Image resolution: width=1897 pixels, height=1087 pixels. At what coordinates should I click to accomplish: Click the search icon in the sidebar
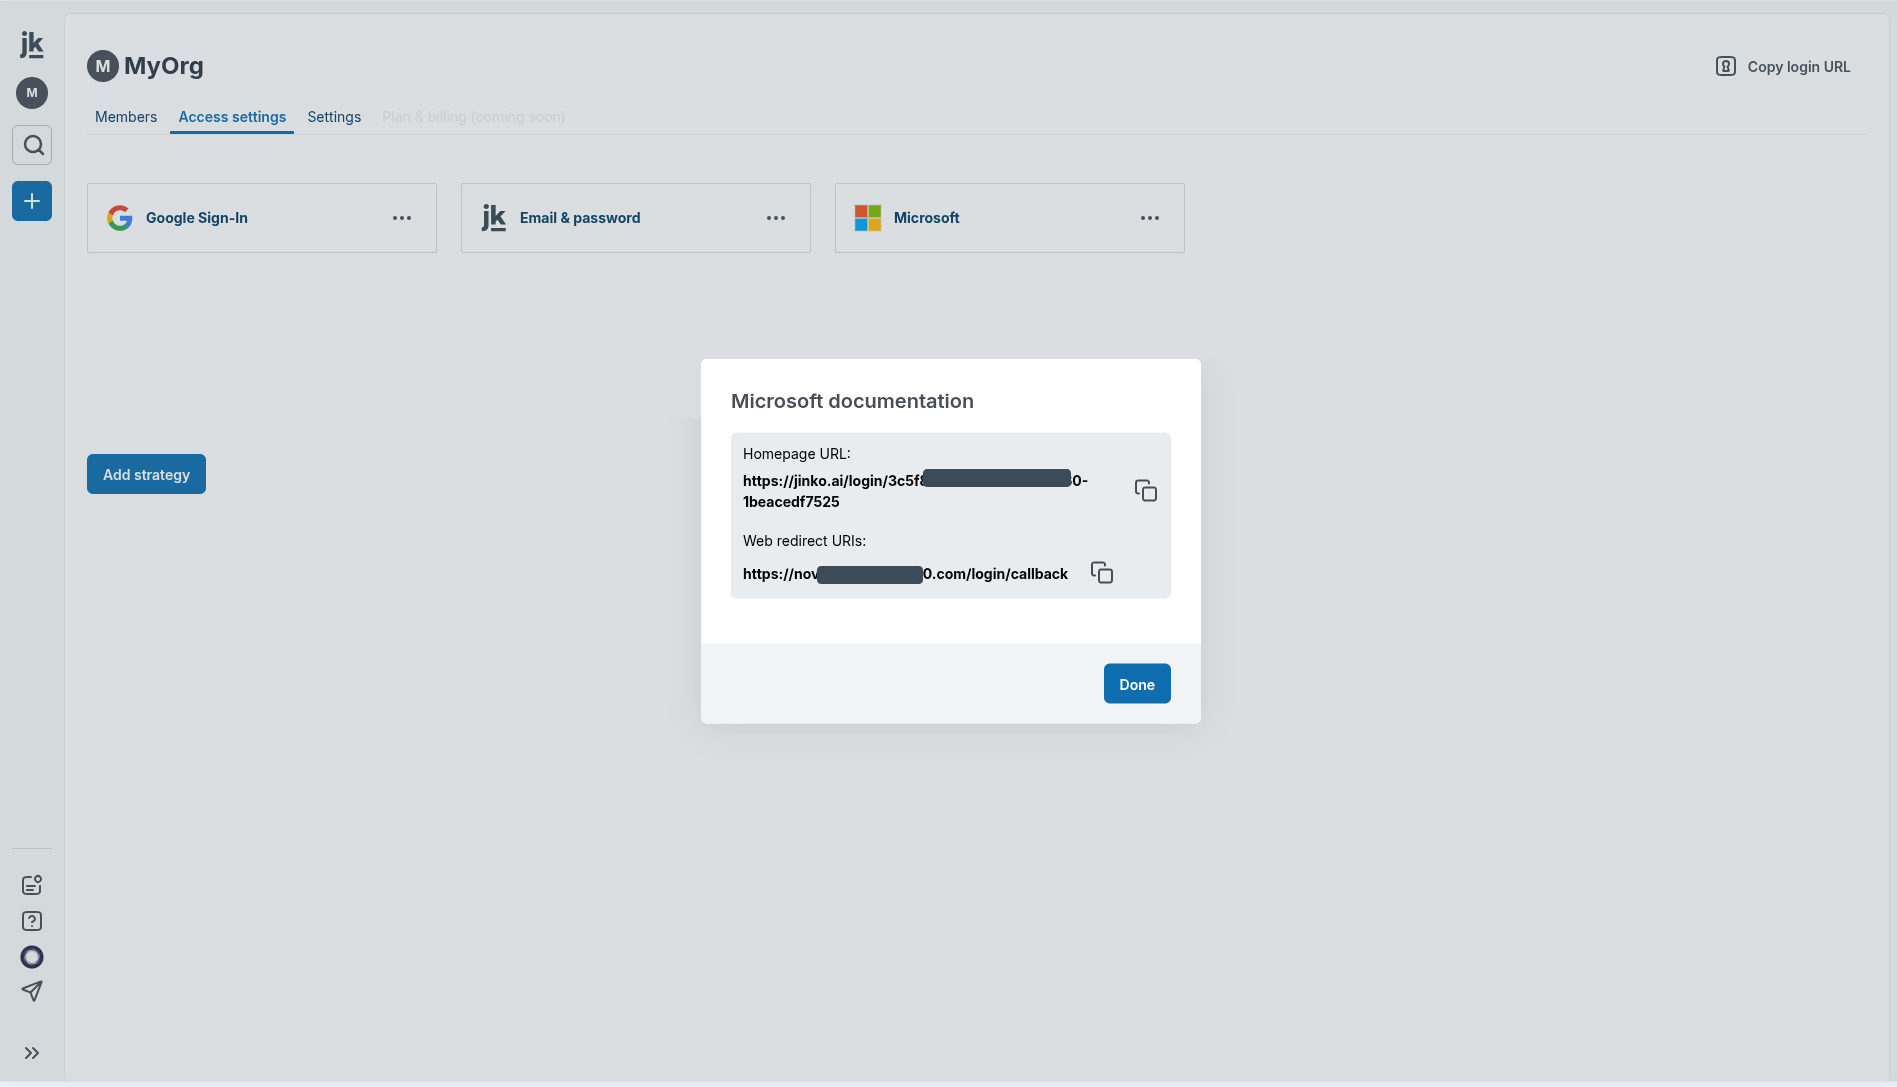[31, 145]
